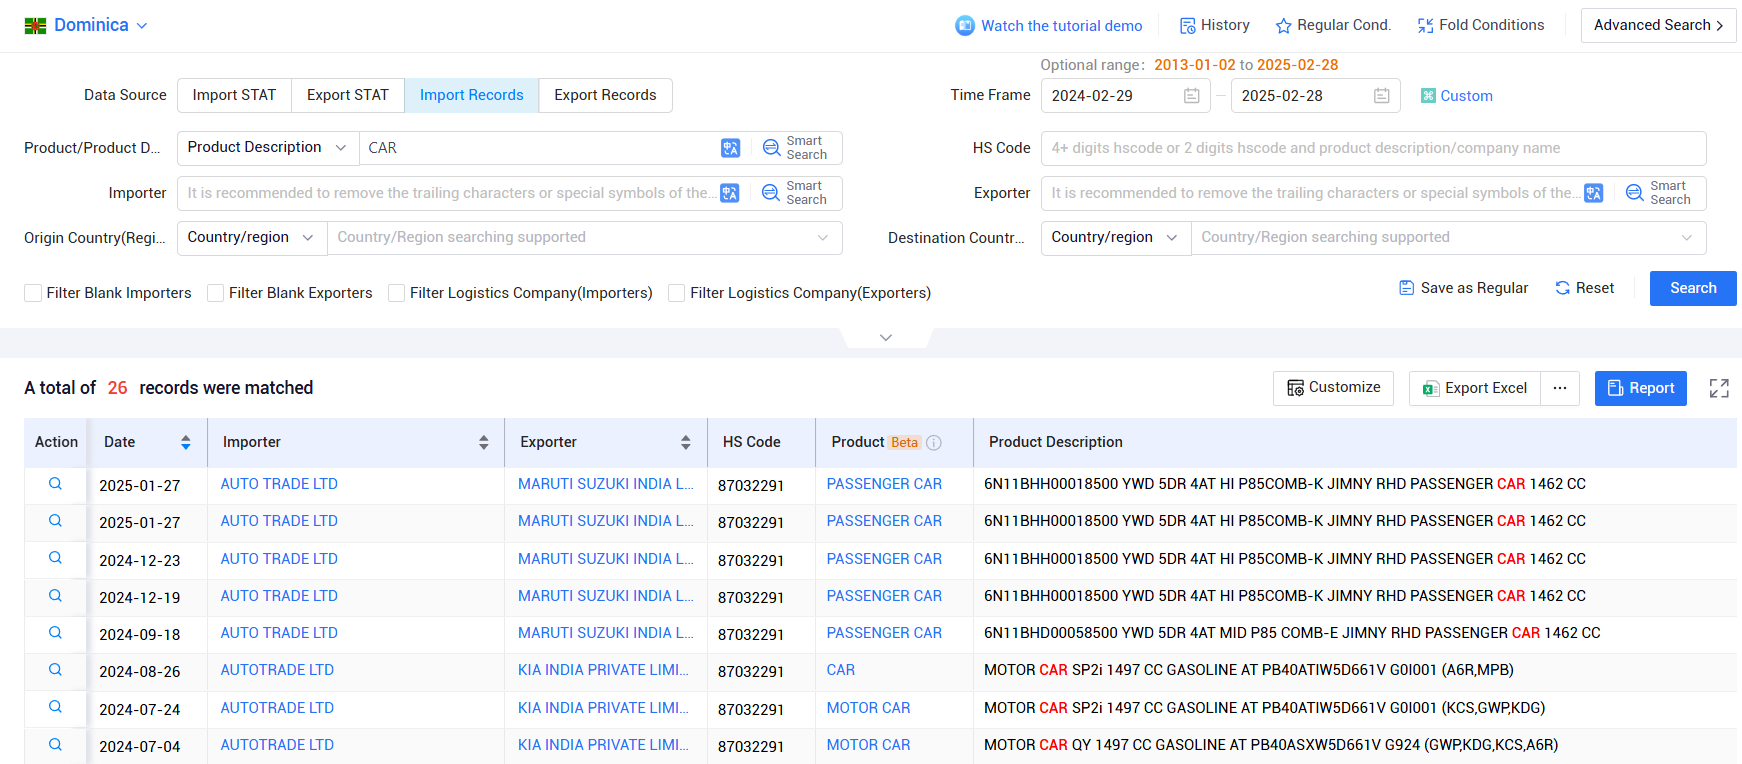
Task: Open MARUTI SUZUKI exporter in 2024-09-18 row
Action: (x=605, y=633)
